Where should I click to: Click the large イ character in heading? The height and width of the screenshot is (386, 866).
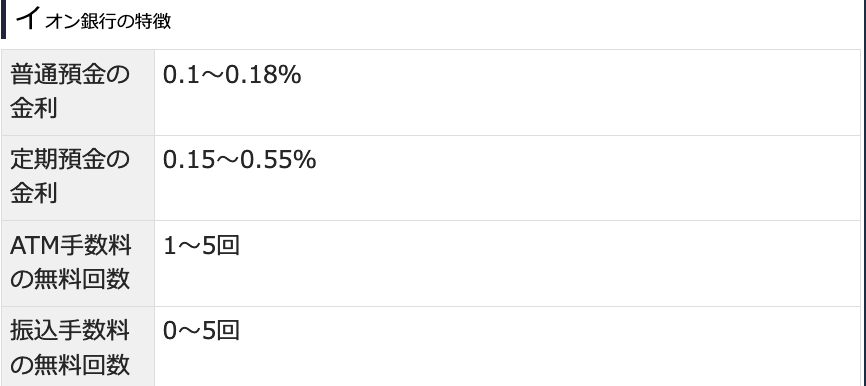(x=27, y=18)
